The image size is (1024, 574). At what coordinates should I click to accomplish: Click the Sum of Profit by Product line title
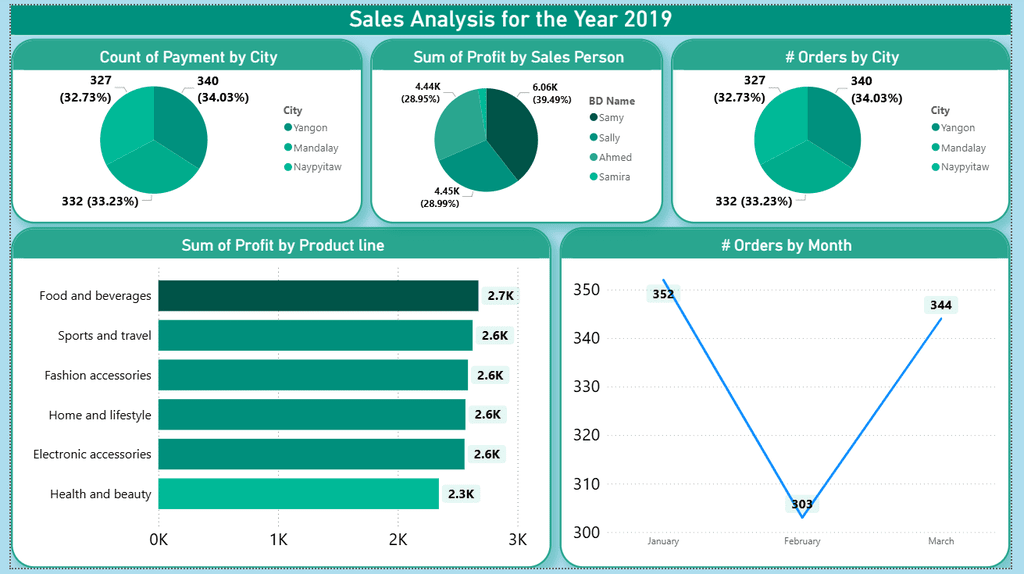tap(283, 246)
